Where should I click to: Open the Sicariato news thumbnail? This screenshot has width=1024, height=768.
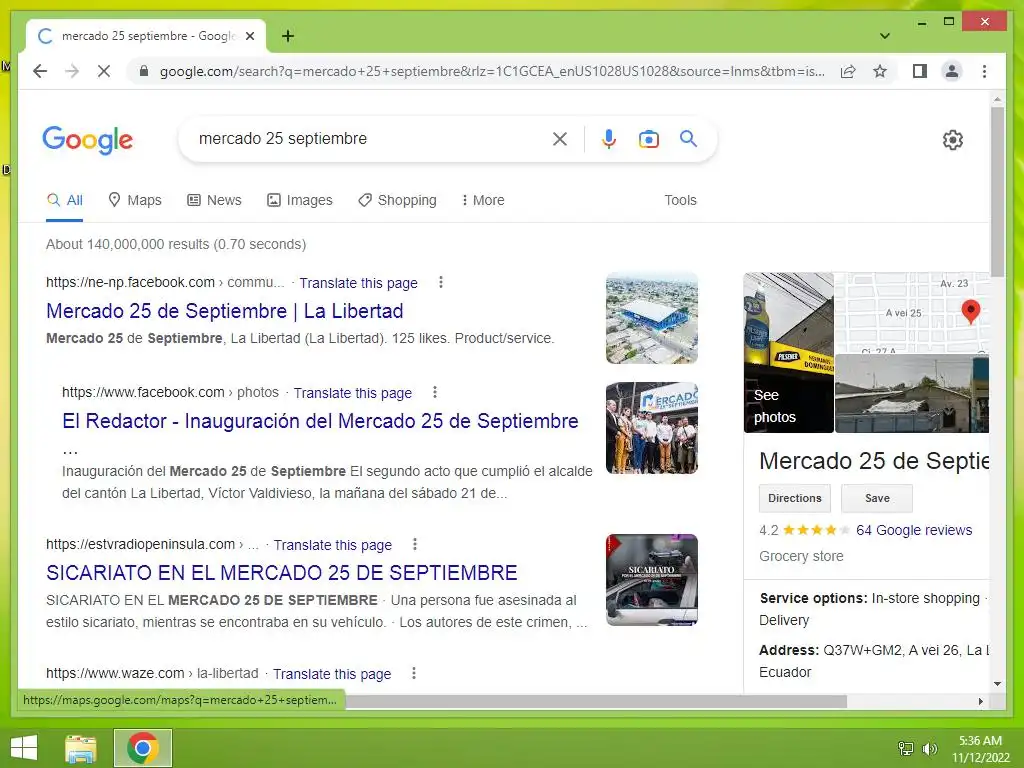coord(652,580)
